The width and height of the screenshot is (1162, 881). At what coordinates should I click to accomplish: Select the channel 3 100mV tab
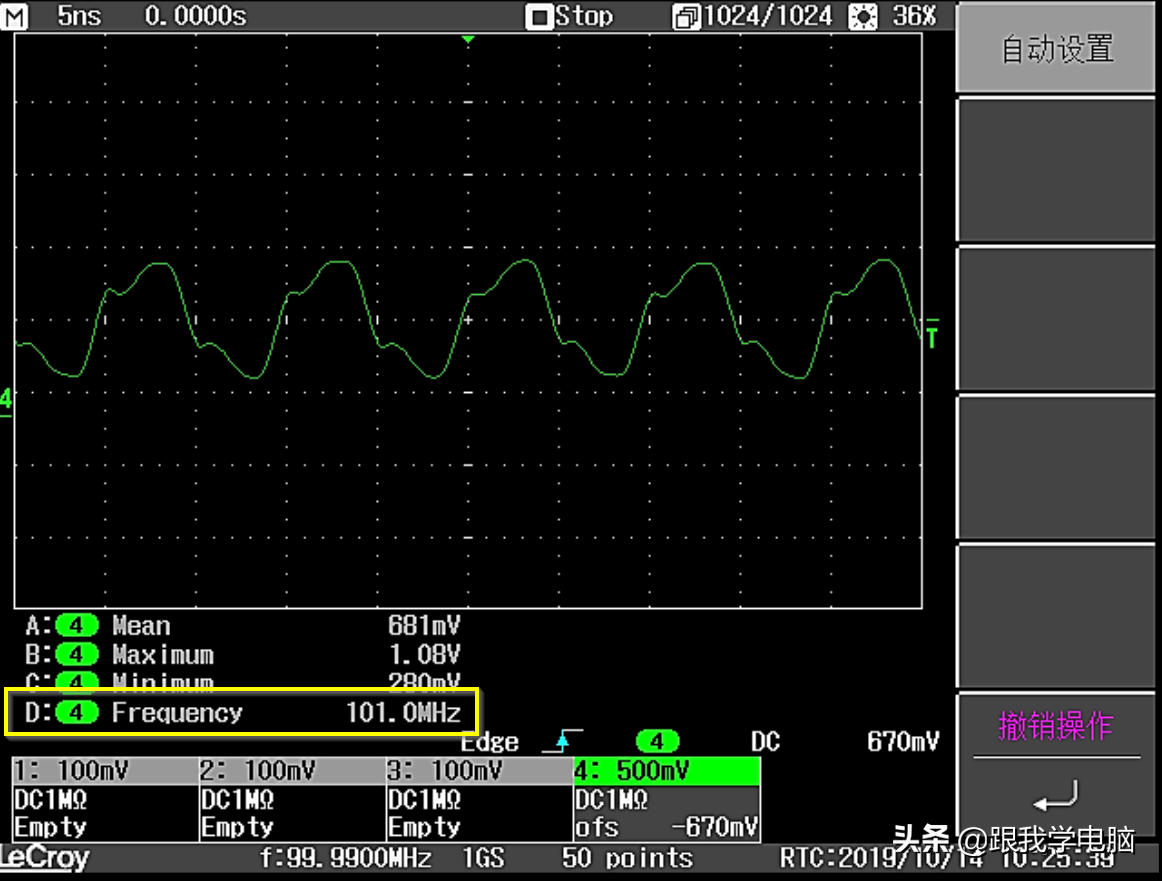click(x=479, y=771)
